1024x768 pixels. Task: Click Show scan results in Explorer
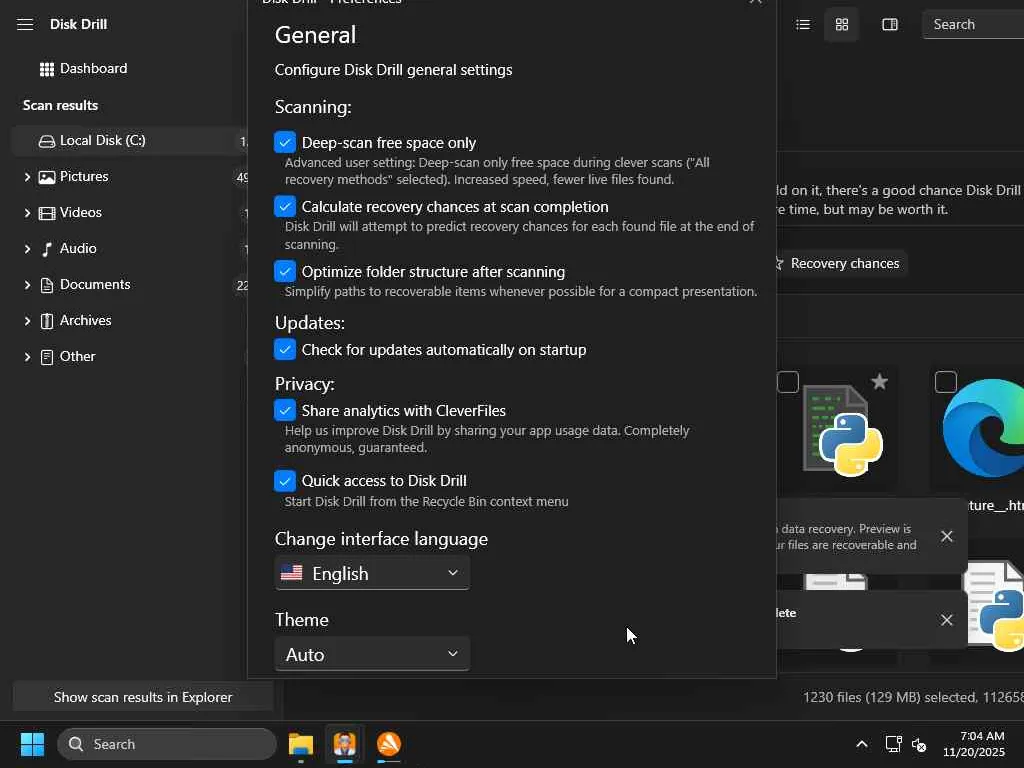coord(143,697)
